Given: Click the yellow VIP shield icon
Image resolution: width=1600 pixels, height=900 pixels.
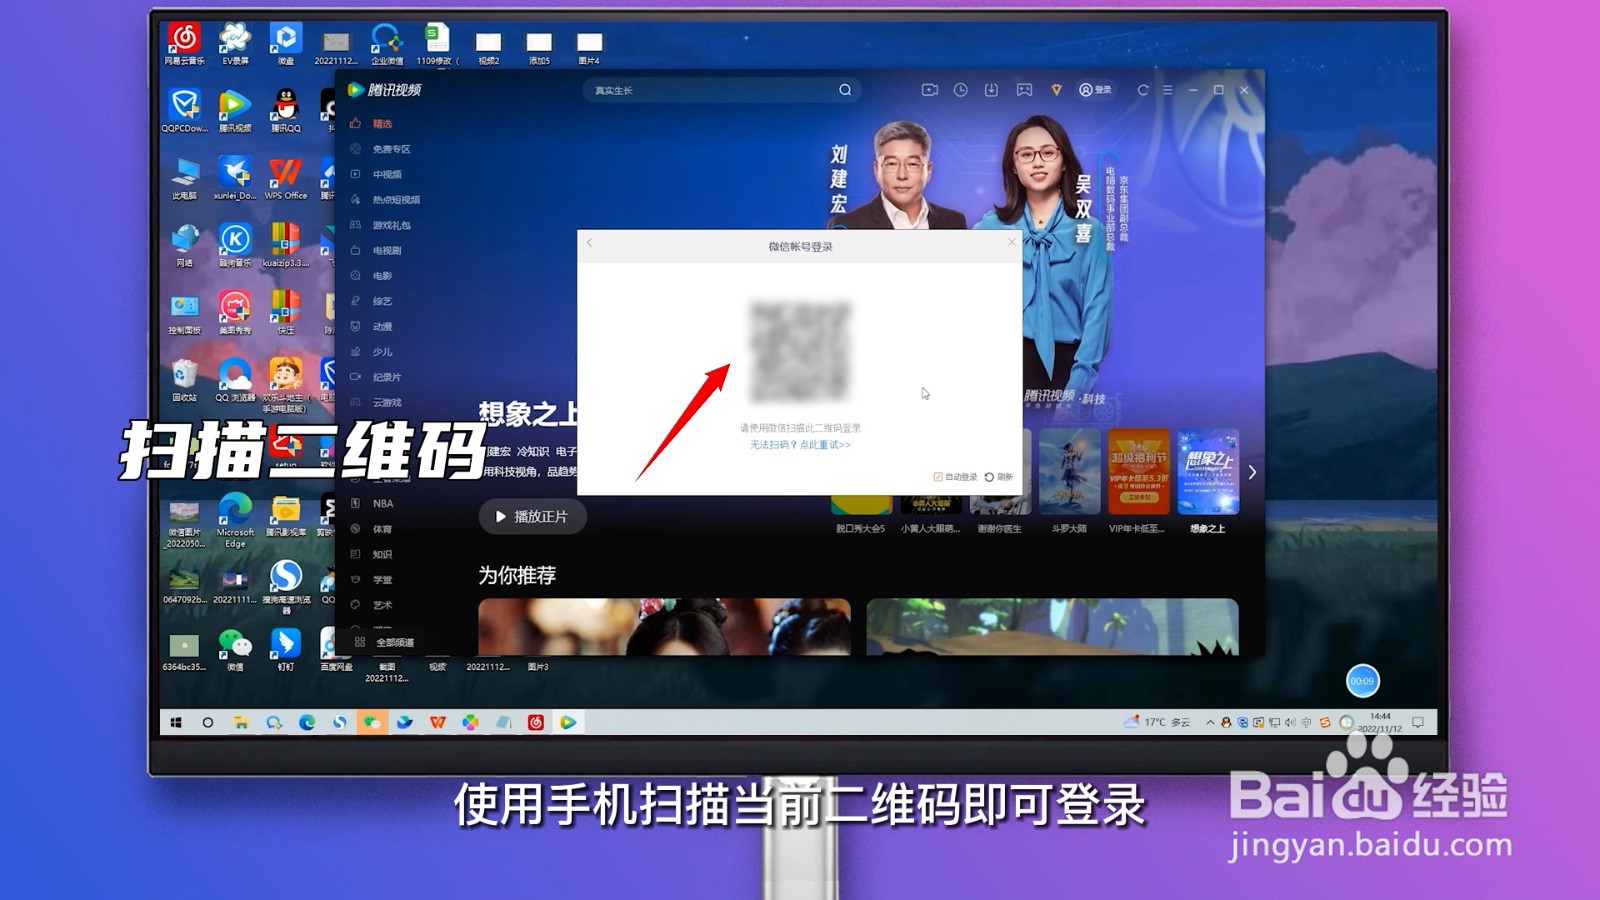Looking at the screenshot, I should (x=1056, y=90).
